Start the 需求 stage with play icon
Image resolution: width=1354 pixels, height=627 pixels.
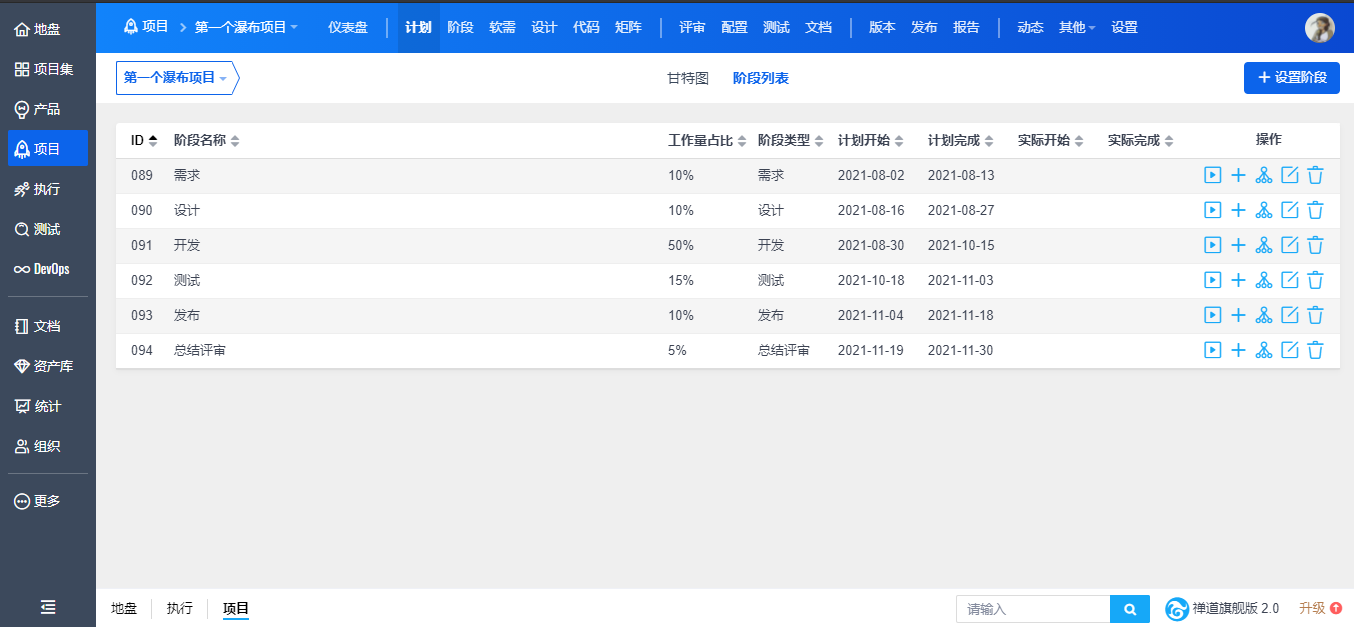(1212, 175)
